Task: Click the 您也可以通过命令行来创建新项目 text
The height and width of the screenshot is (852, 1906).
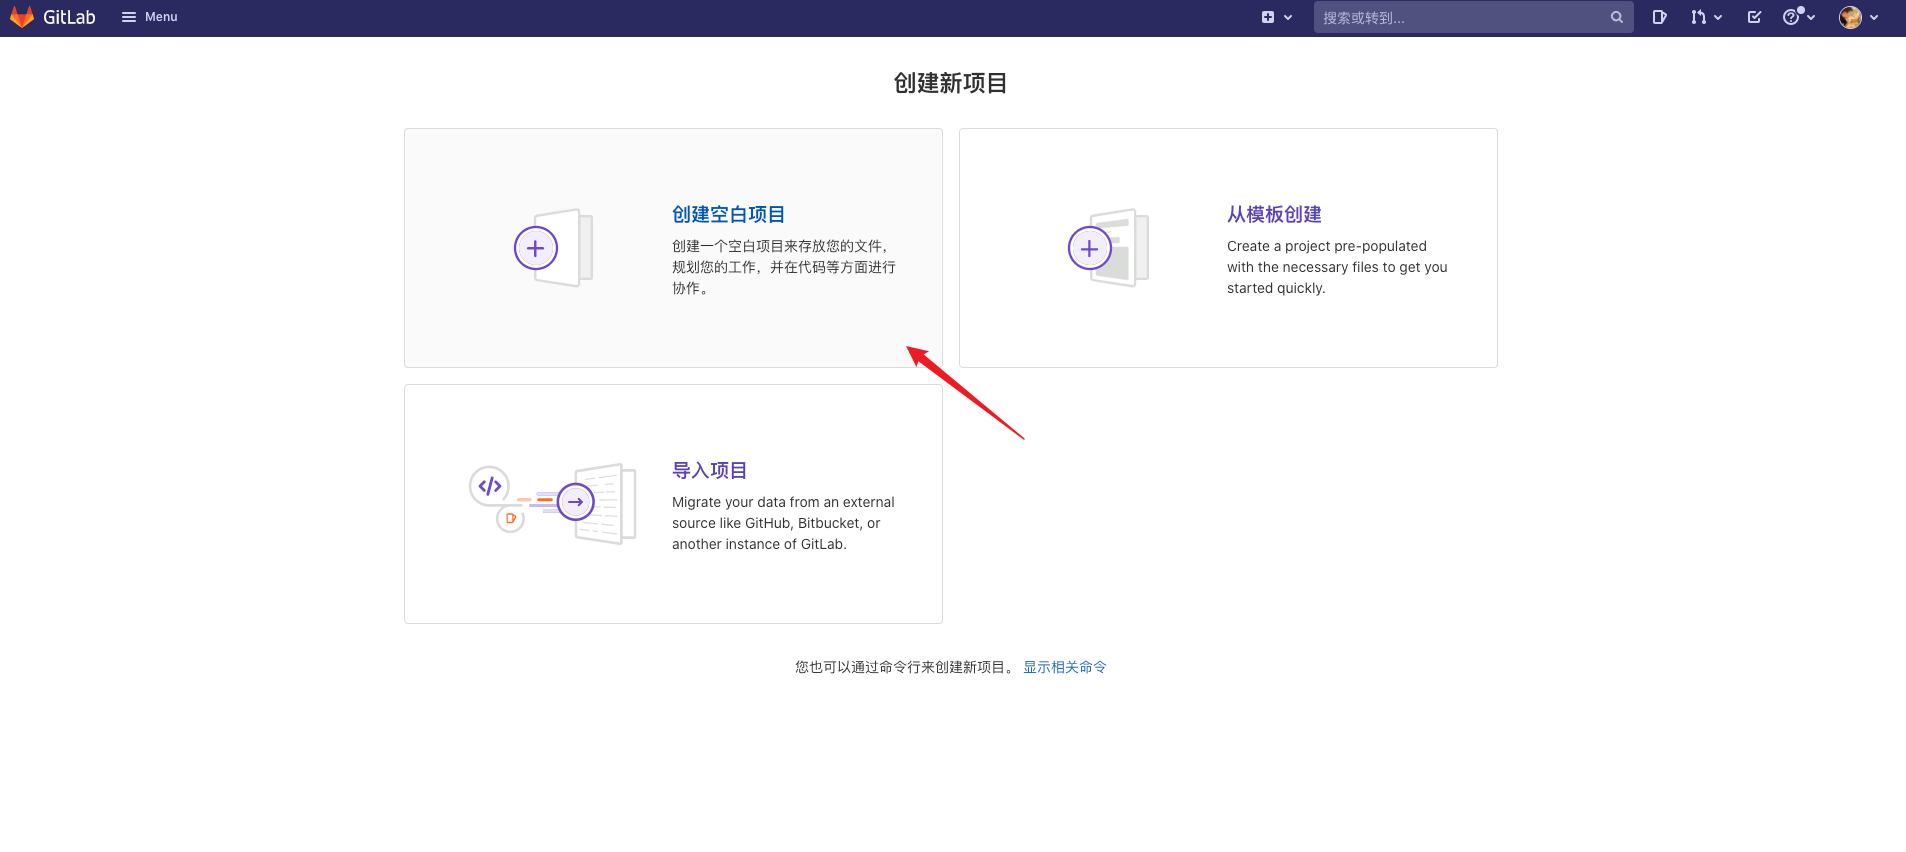Action: [x=905, y=667]
